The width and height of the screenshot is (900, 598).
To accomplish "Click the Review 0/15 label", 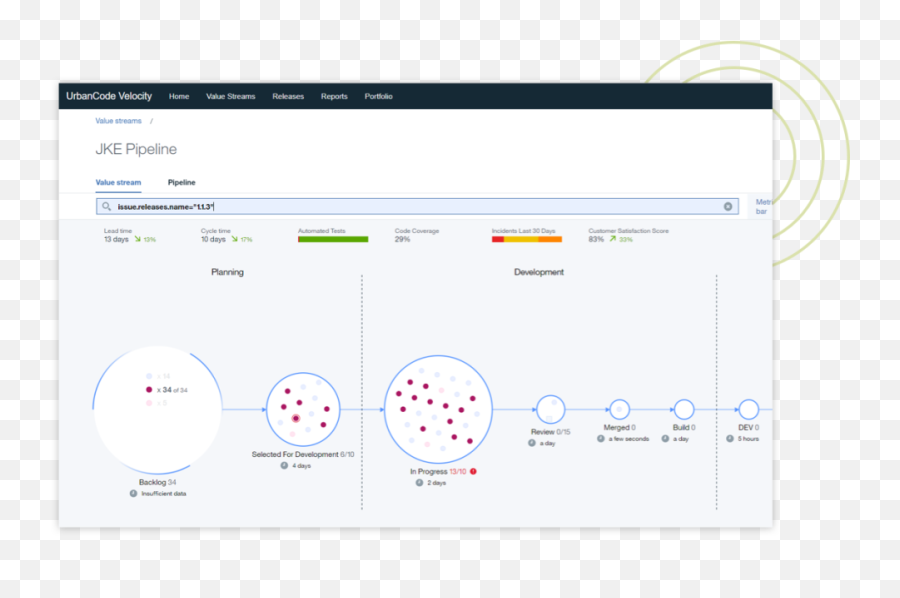I will click(550, 432).
